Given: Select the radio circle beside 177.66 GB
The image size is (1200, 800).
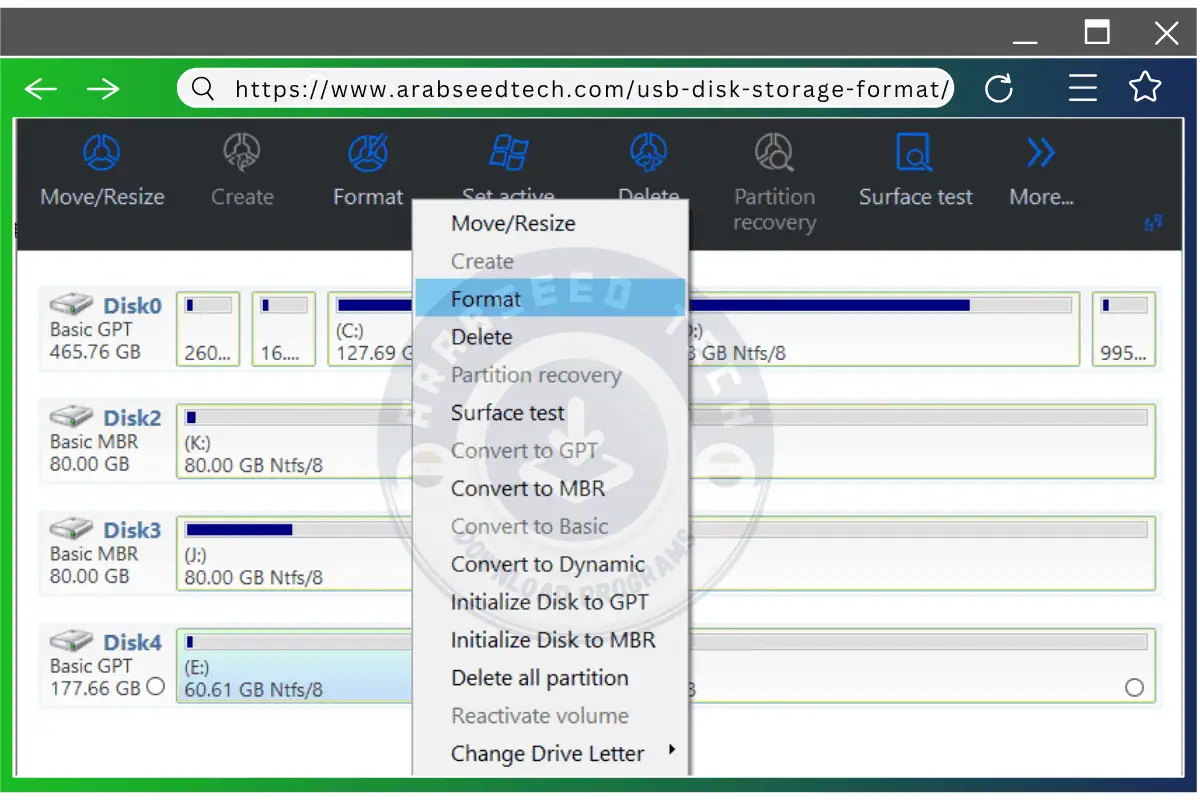Looking at the screenshot, I should click(155, 687).
